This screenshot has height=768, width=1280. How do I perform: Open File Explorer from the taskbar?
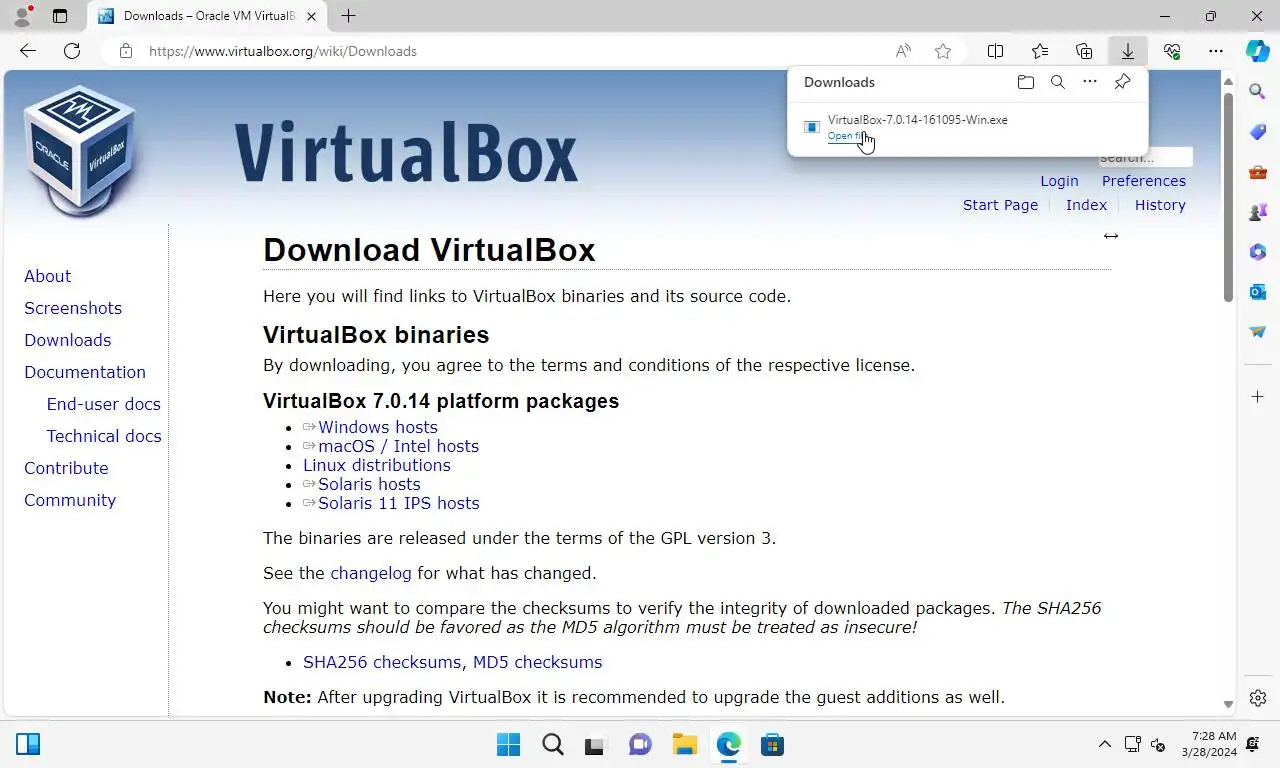[684, 744]
